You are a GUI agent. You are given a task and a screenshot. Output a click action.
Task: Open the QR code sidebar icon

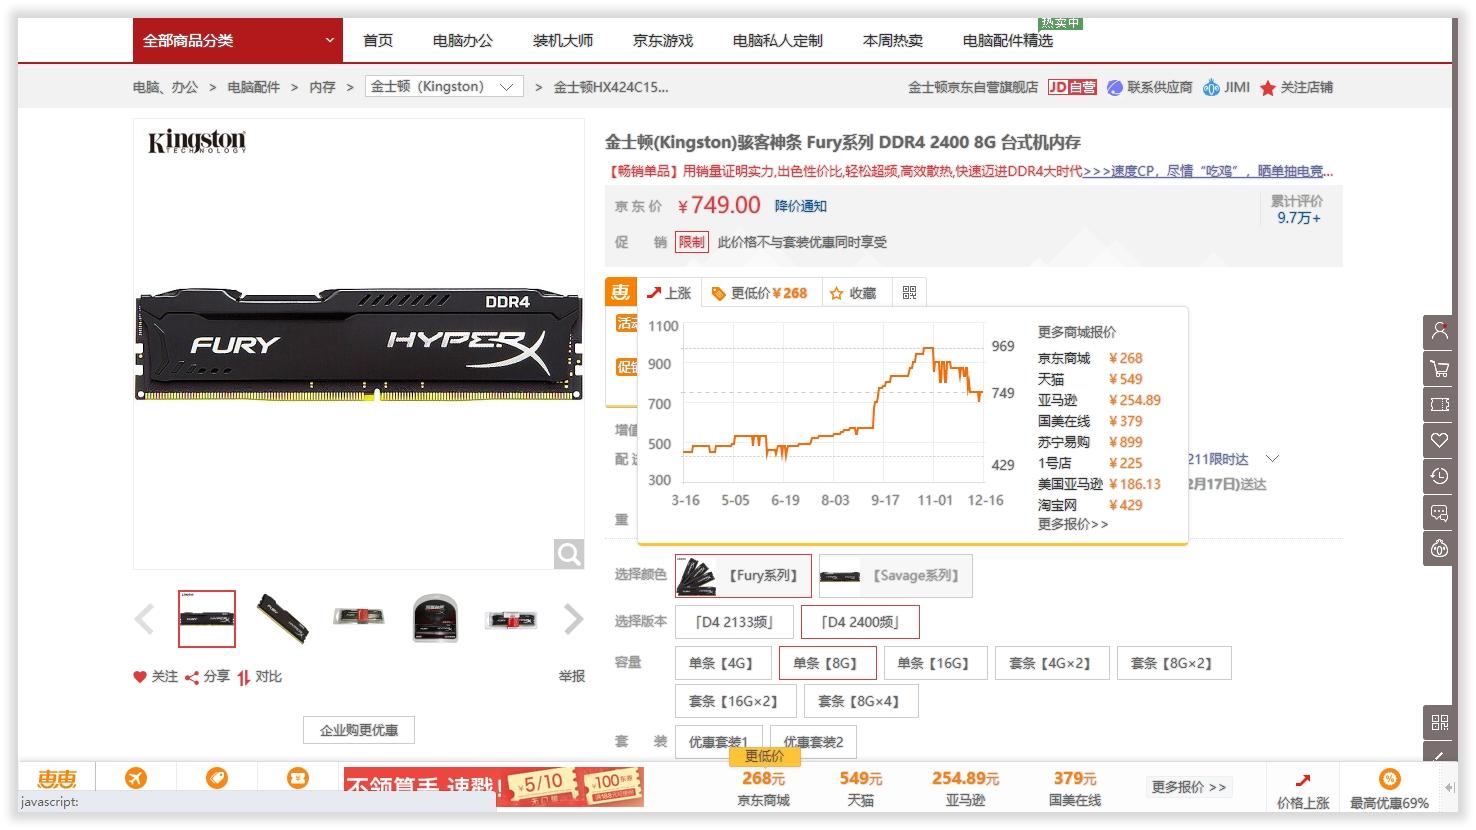coord(1439,722)
